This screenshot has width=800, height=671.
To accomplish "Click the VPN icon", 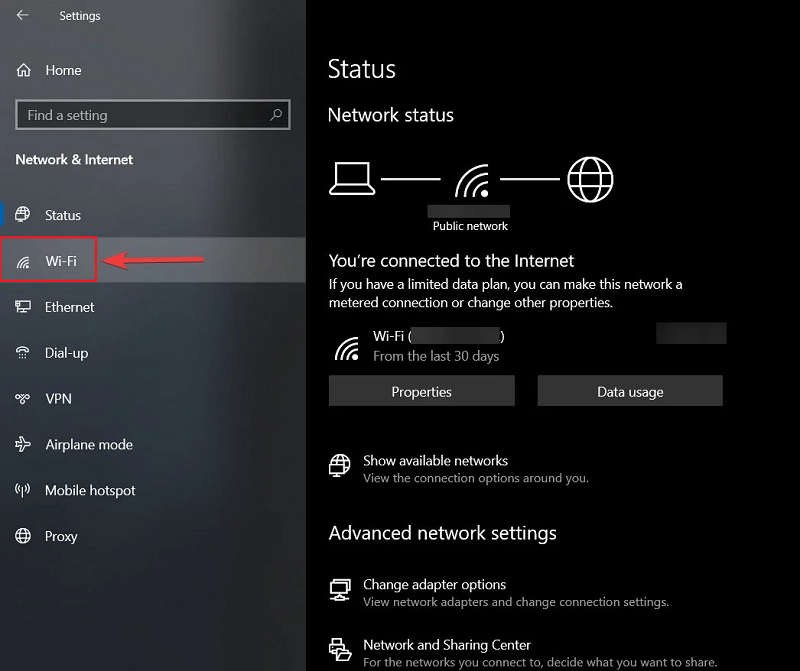I will tap(23, 399).
